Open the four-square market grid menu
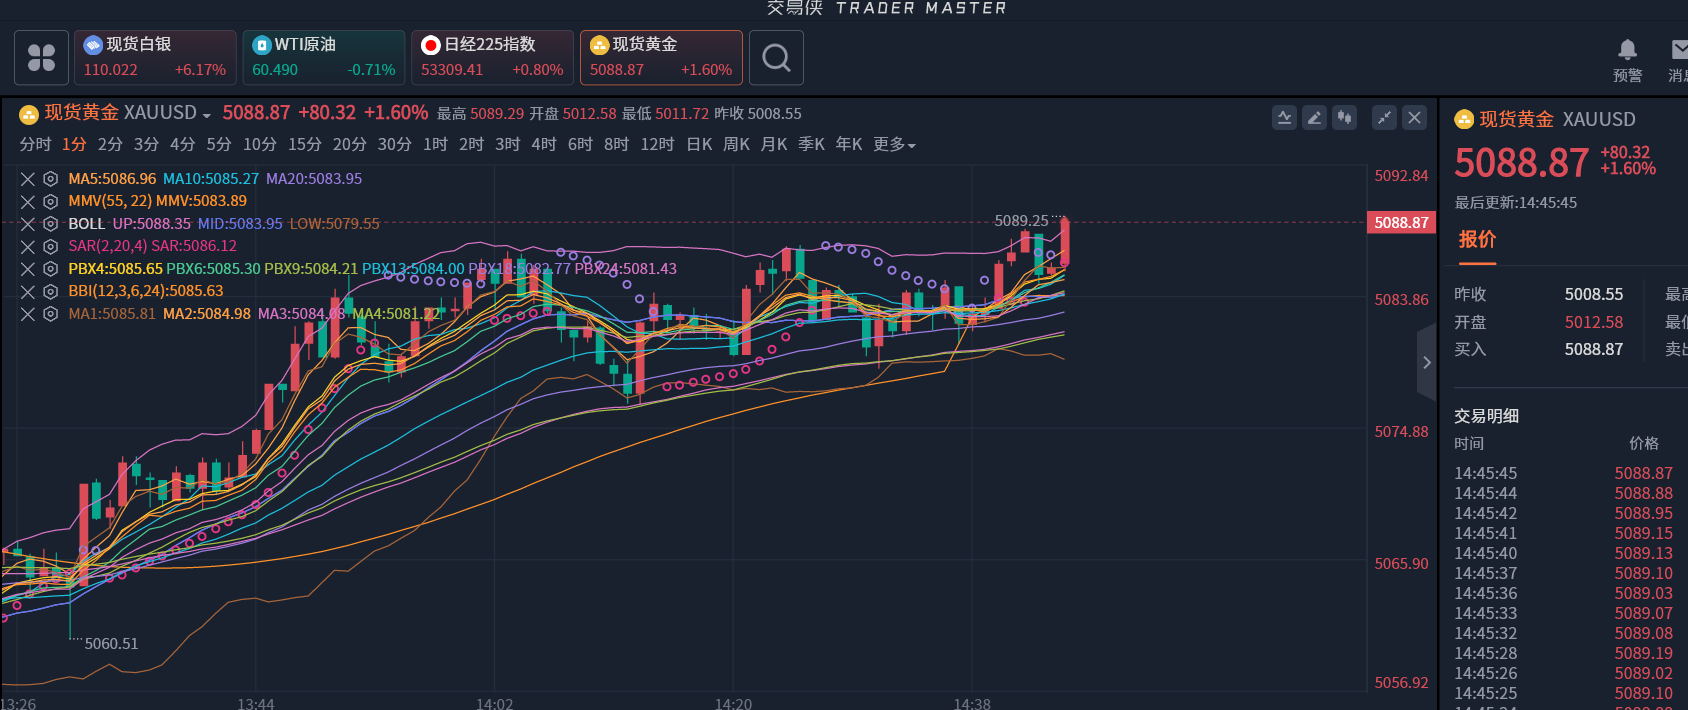 (x=41, y=58)
